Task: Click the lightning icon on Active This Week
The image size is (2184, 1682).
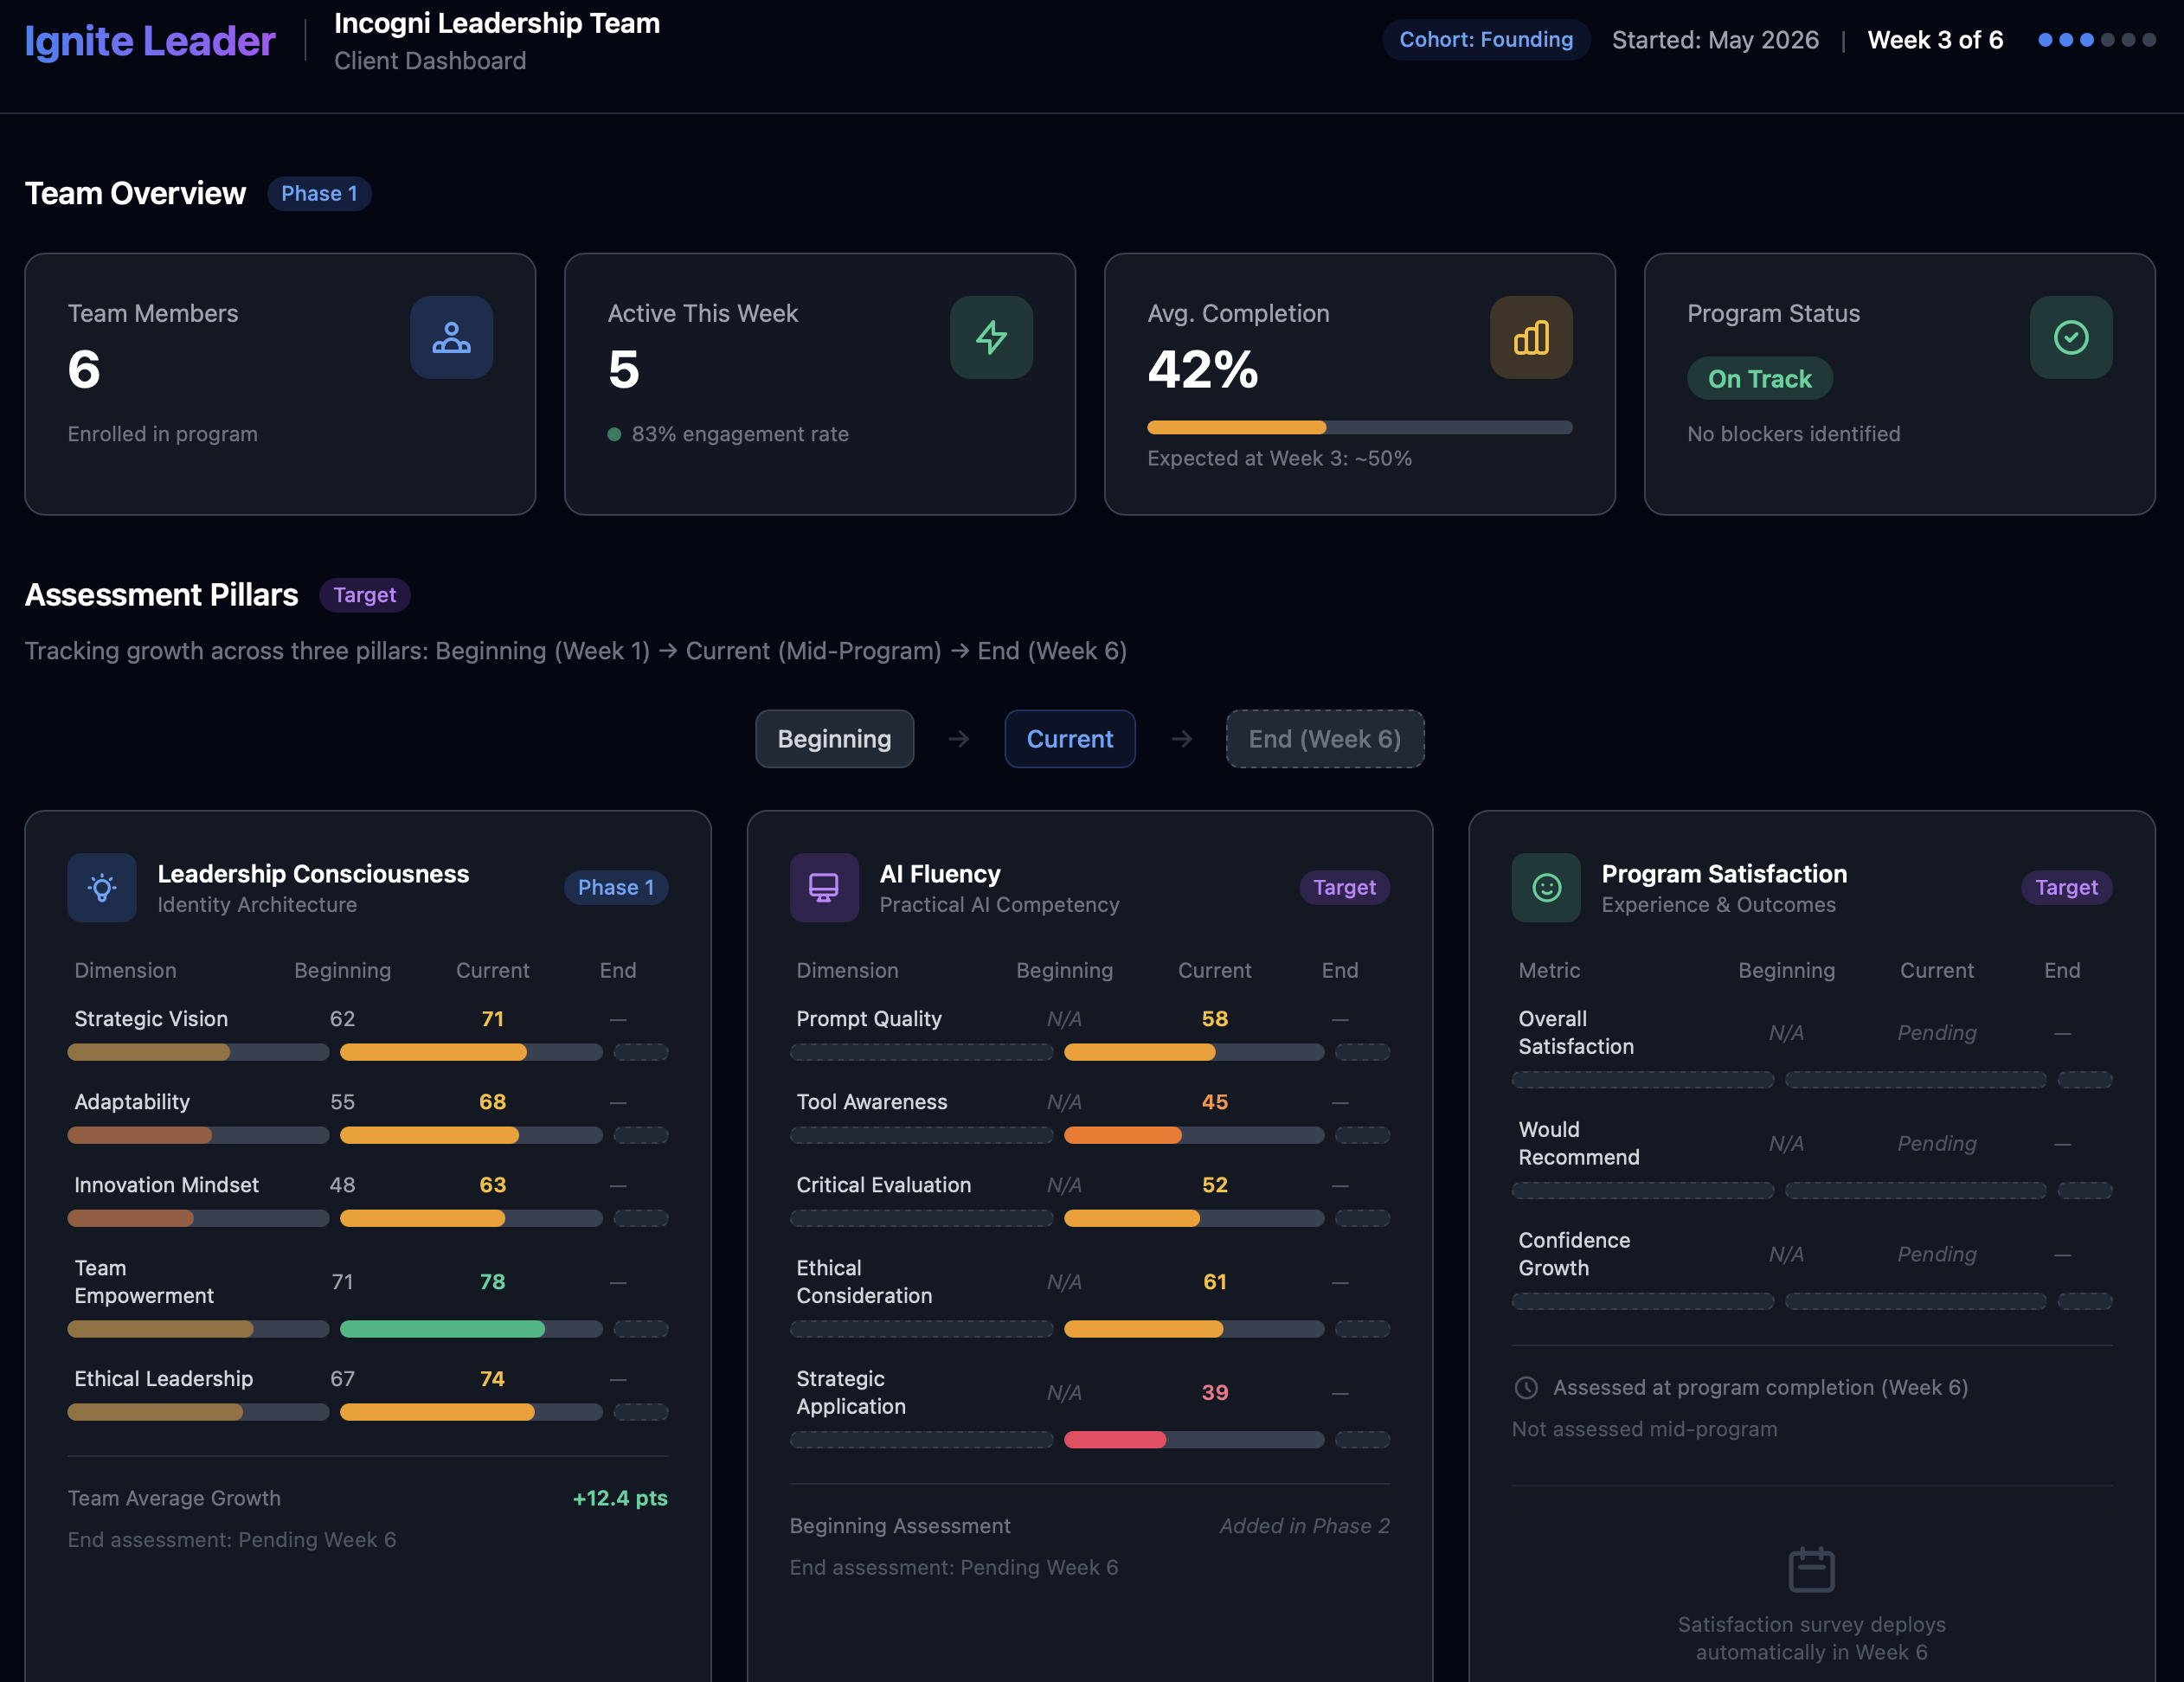Action: point(991,338)
